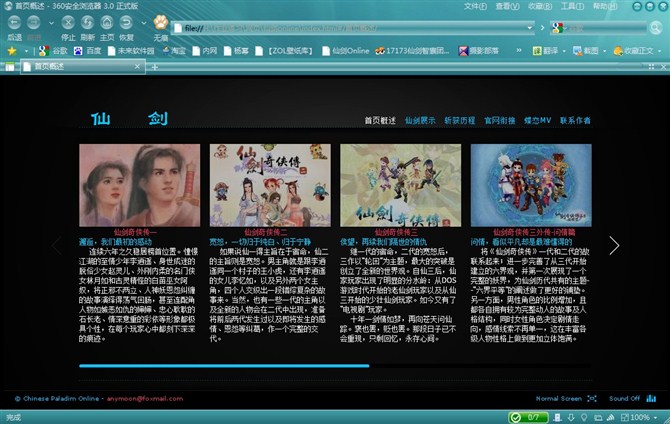Viewport: 670px width, 424px height.
Task: Expand the restore button dropdown arrow
Action: [144, 23]
